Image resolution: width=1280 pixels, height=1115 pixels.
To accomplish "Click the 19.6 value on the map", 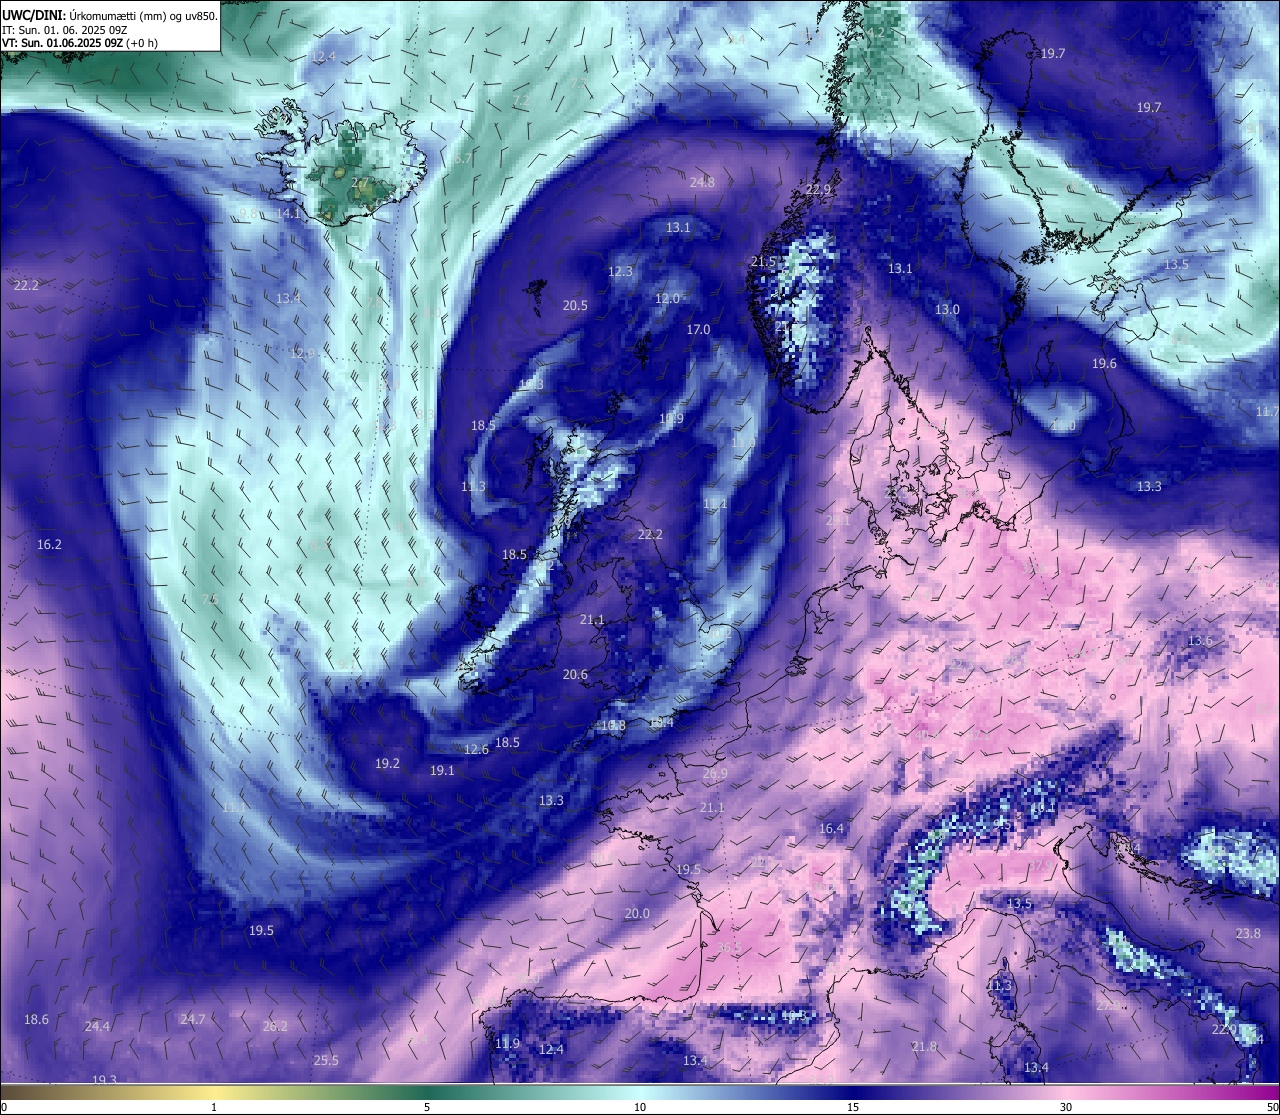I will tap(1104, 364).
